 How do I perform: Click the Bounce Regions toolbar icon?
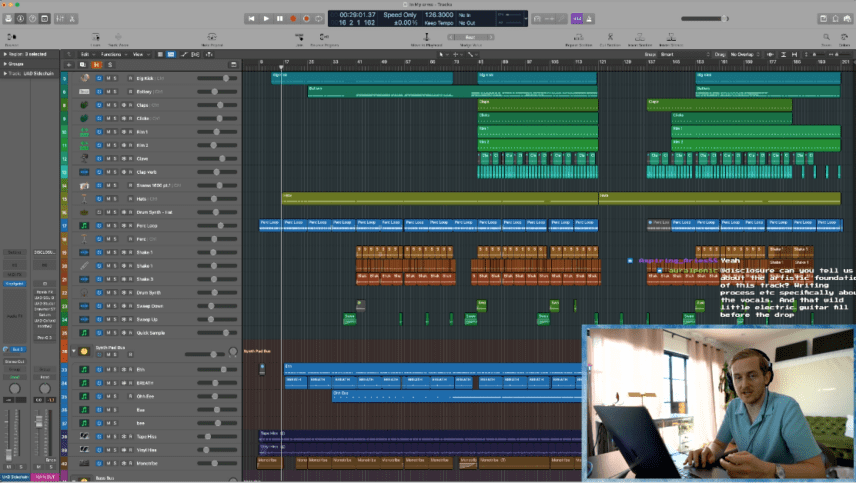coord(324,38)
